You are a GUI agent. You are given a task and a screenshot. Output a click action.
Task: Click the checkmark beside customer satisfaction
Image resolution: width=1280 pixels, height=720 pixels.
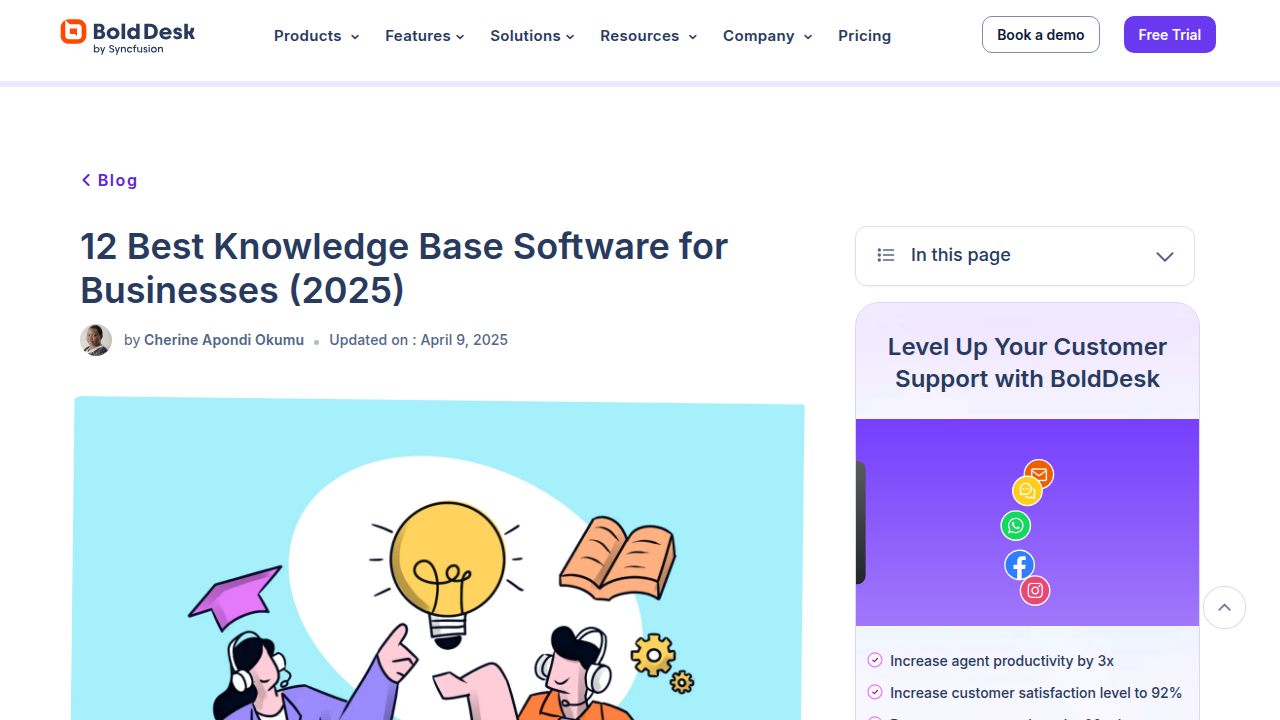pos(875,692)
